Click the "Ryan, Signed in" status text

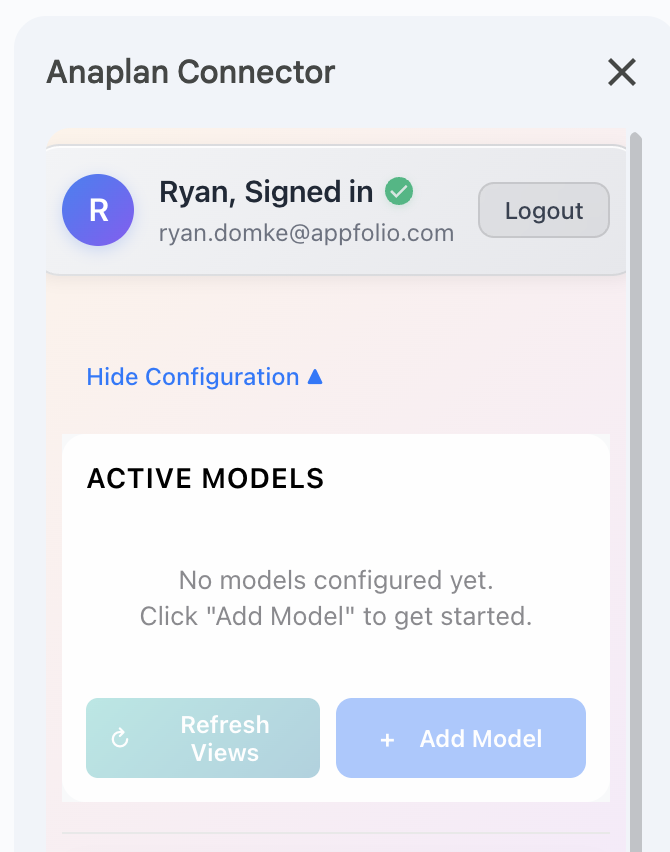(x=266, y=191)
